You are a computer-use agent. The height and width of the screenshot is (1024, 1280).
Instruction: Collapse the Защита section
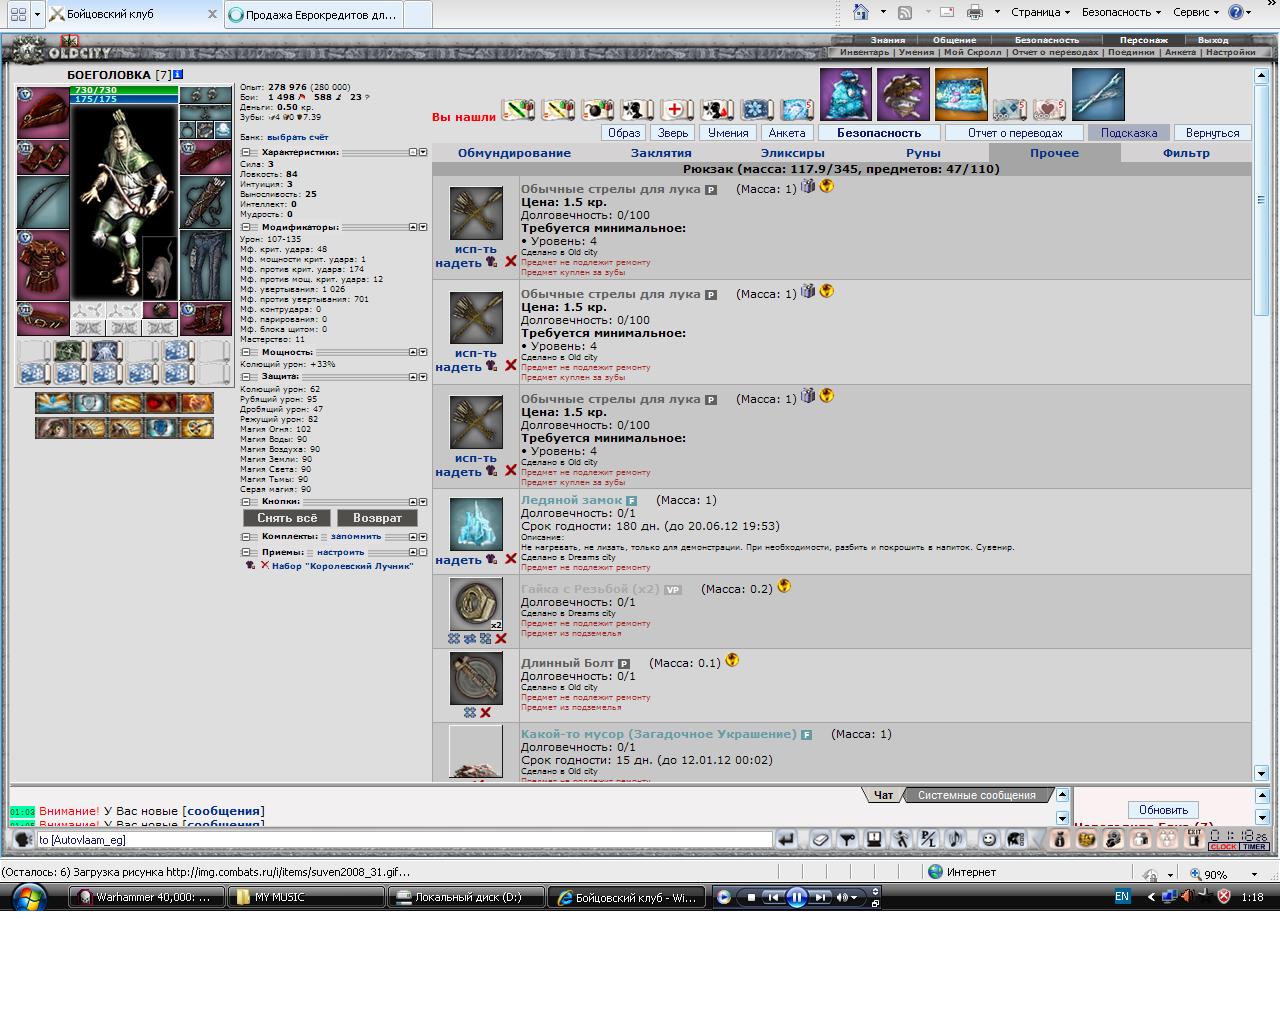pos(246,377)
